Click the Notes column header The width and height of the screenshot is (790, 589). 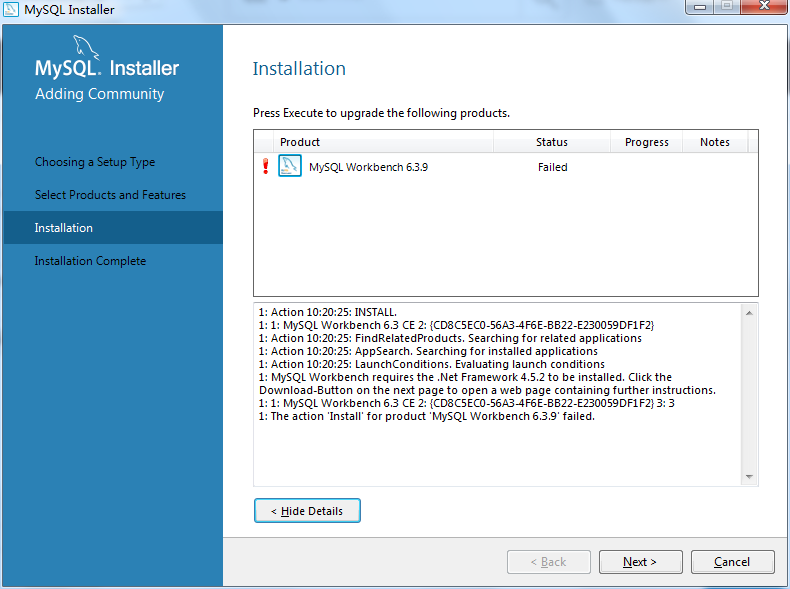[715, 142]
